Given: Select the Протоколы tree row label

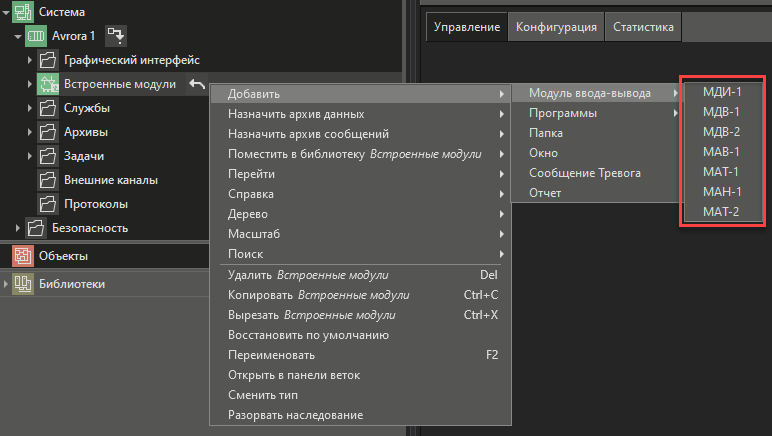Looking at the screenshot, I should point(96,204).
